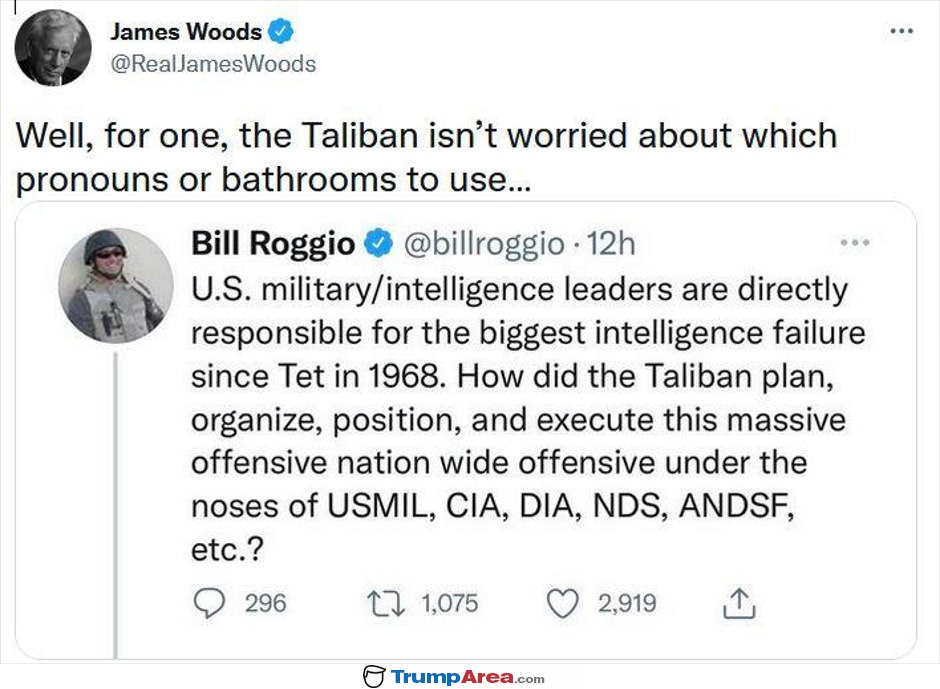Click share upload icon on quoted tweet
This screenshot has height=689, width=940.
[x=739, y=603]
